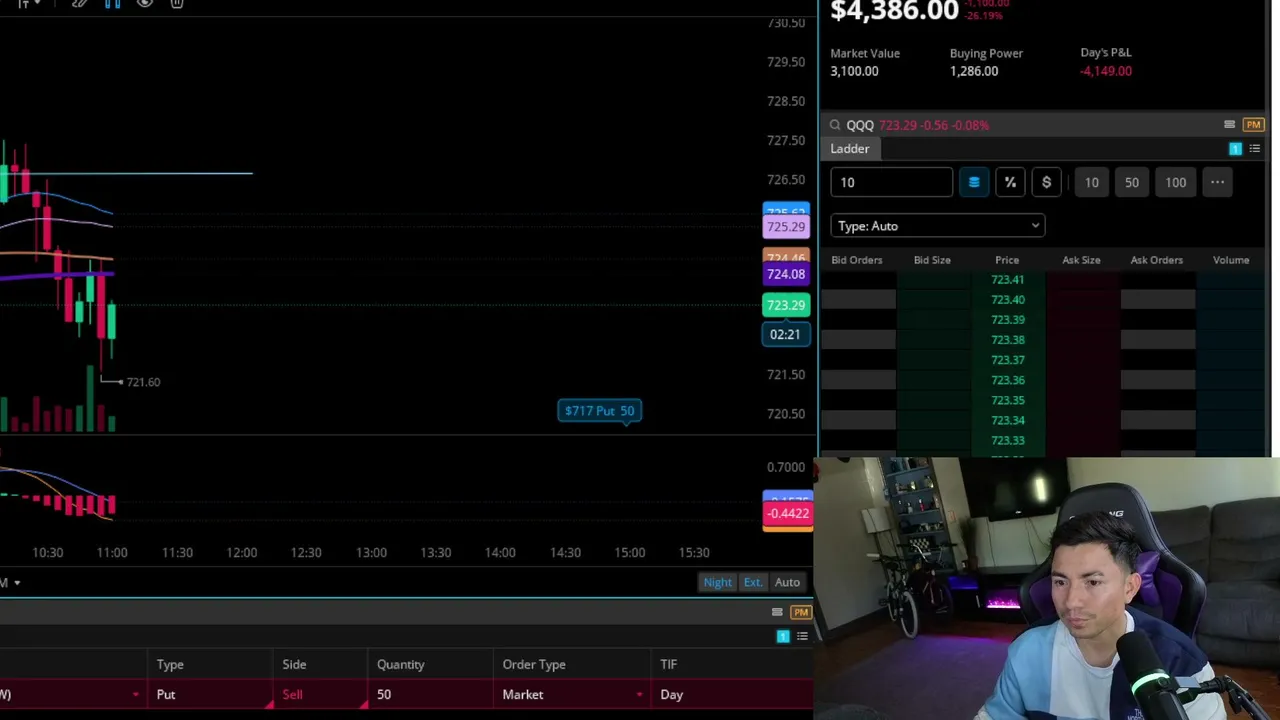The height and width of the screenshot is (720, 1280).
Task: Click the $717 Put 50 order marker
Action: (x=599, y=411)
